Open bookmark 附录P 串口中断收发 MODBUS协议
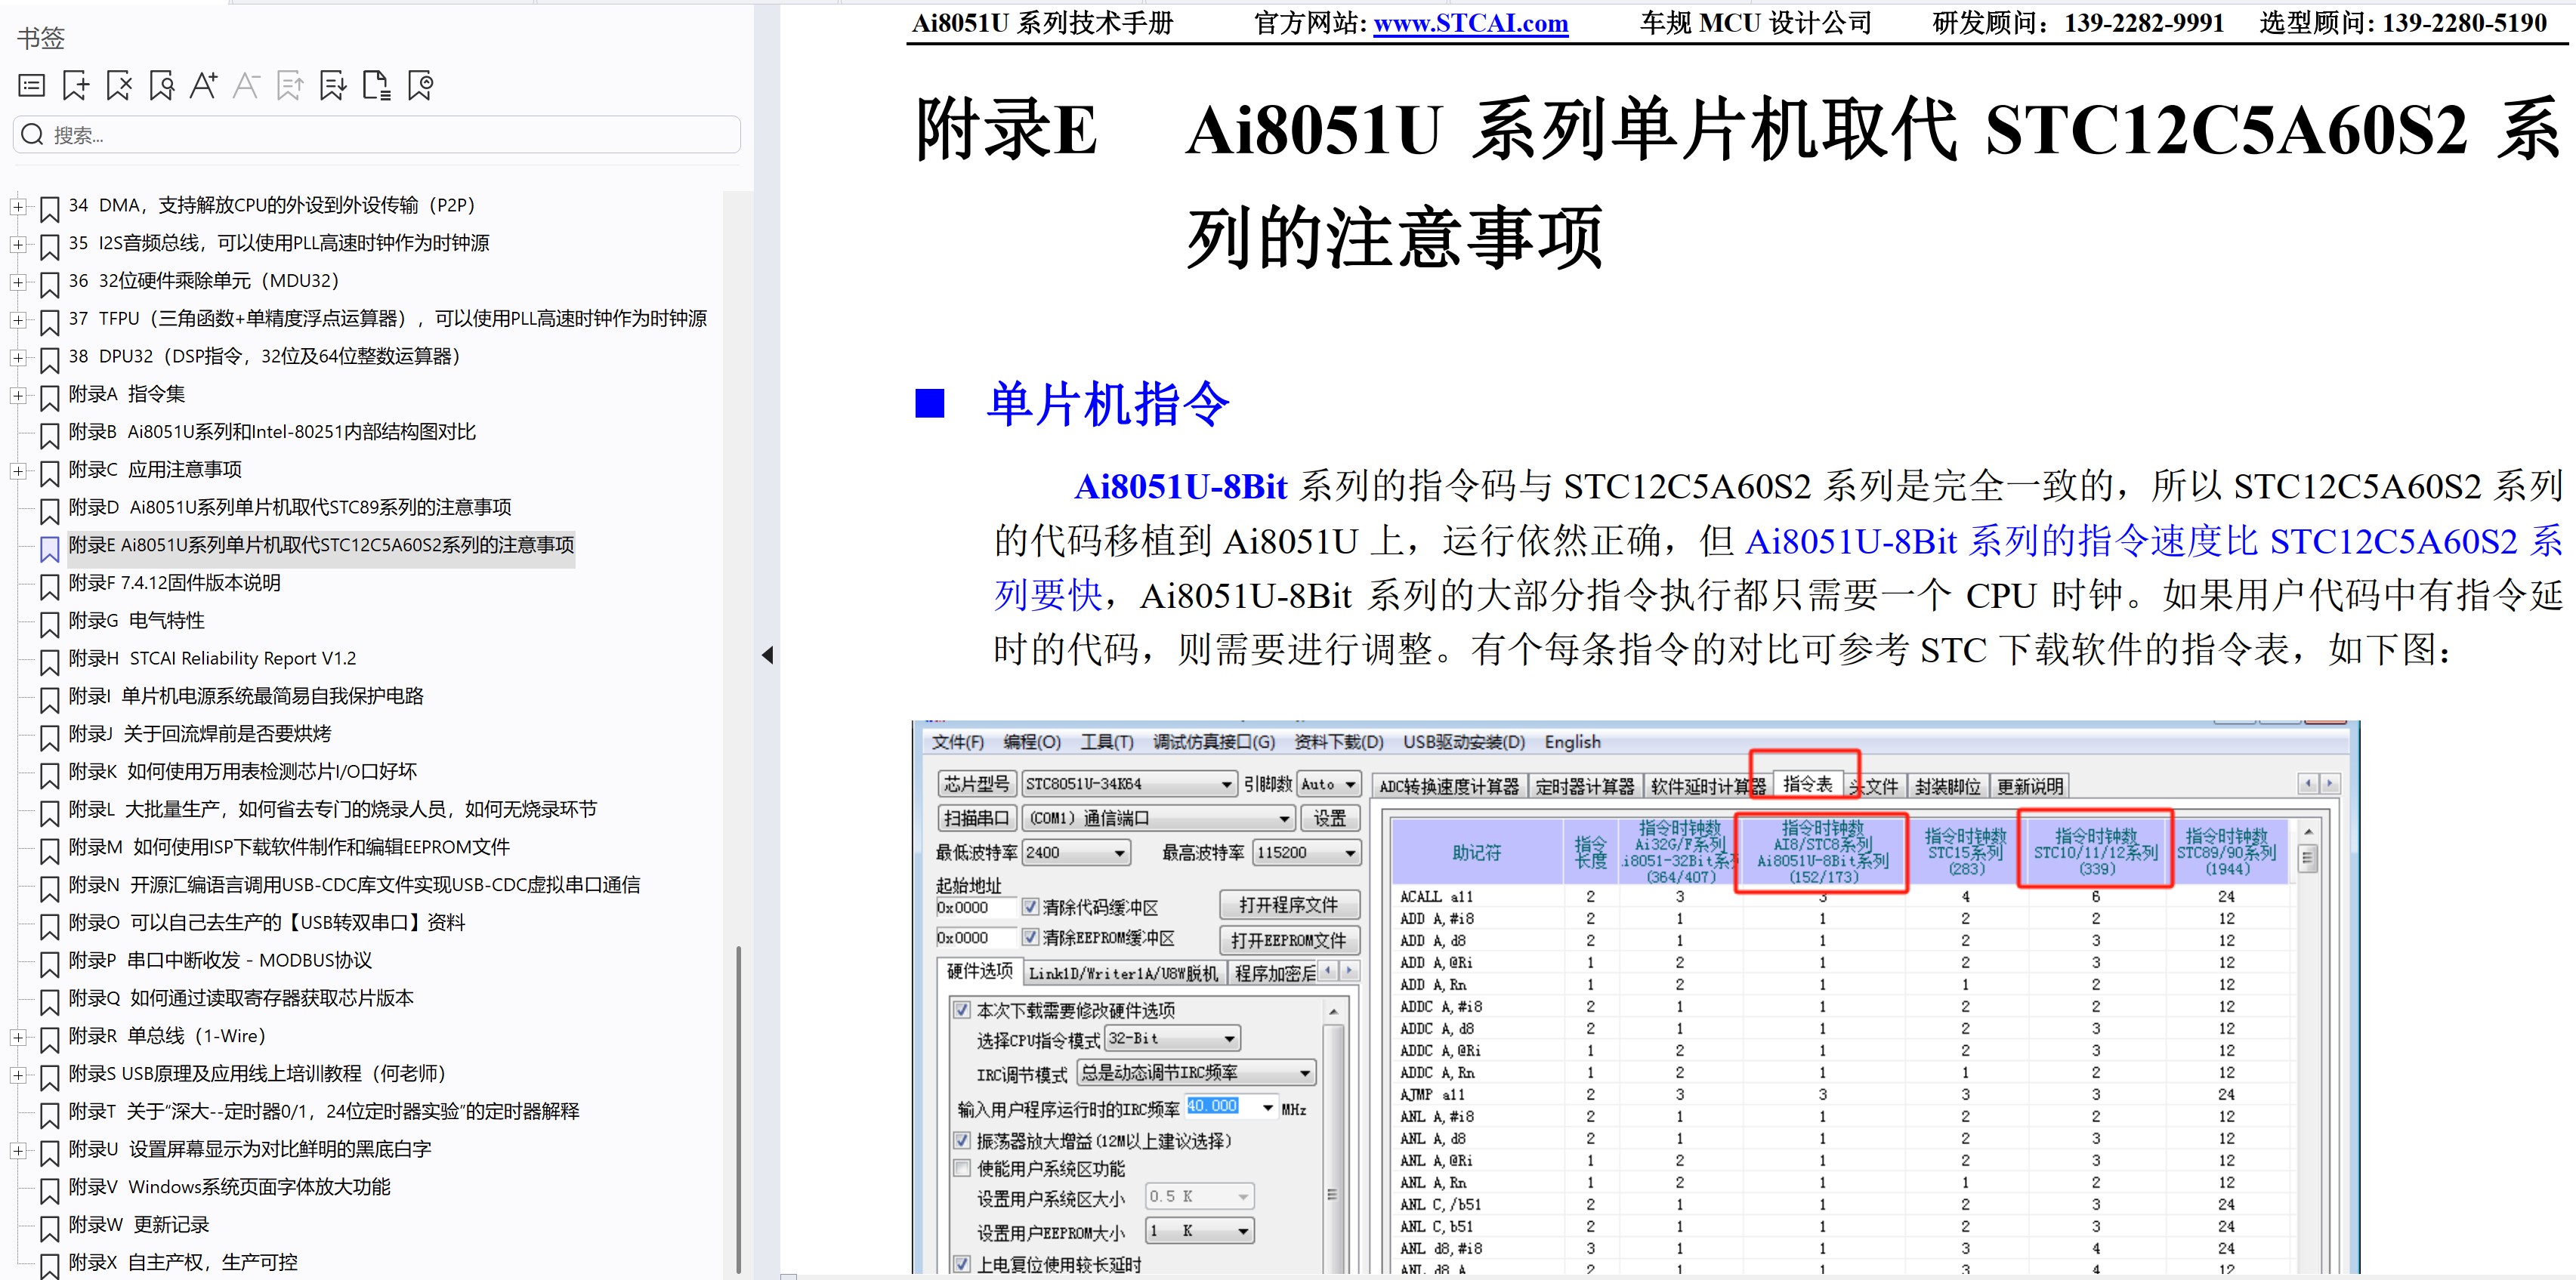The image size is (2576, 1280). click(220, 960)
